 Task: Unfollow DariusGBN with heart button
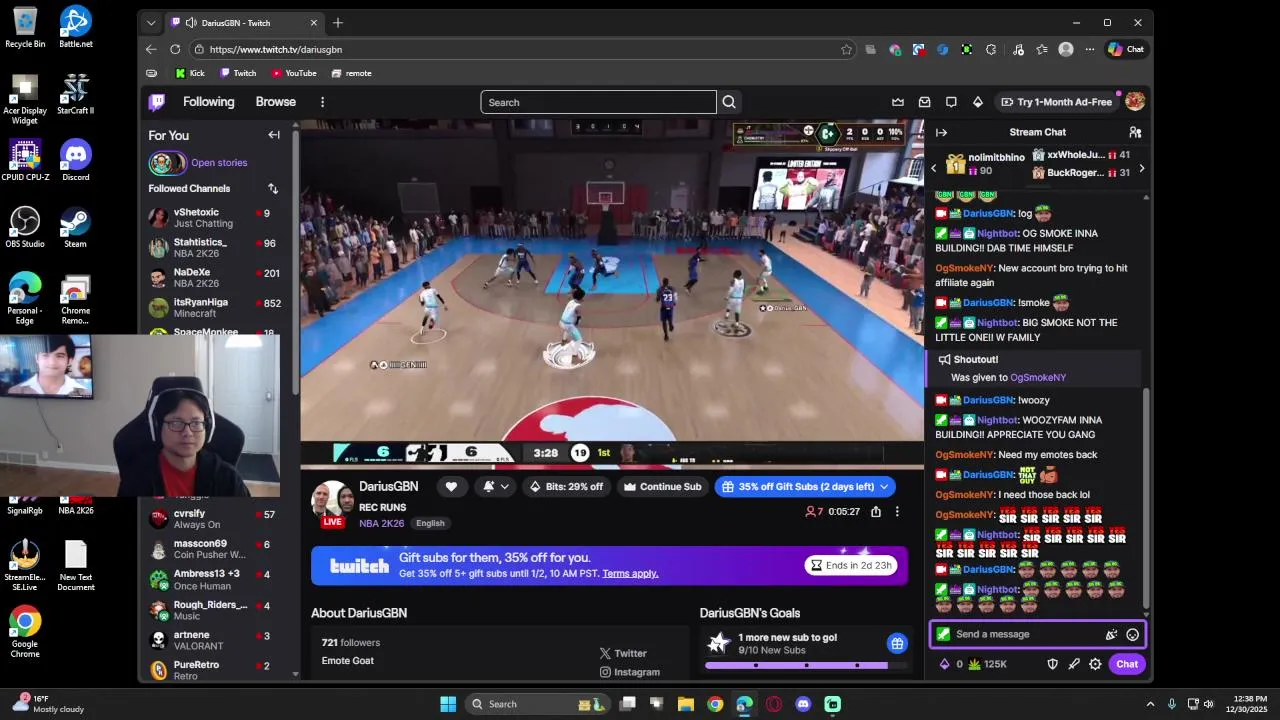click(451, 487)
